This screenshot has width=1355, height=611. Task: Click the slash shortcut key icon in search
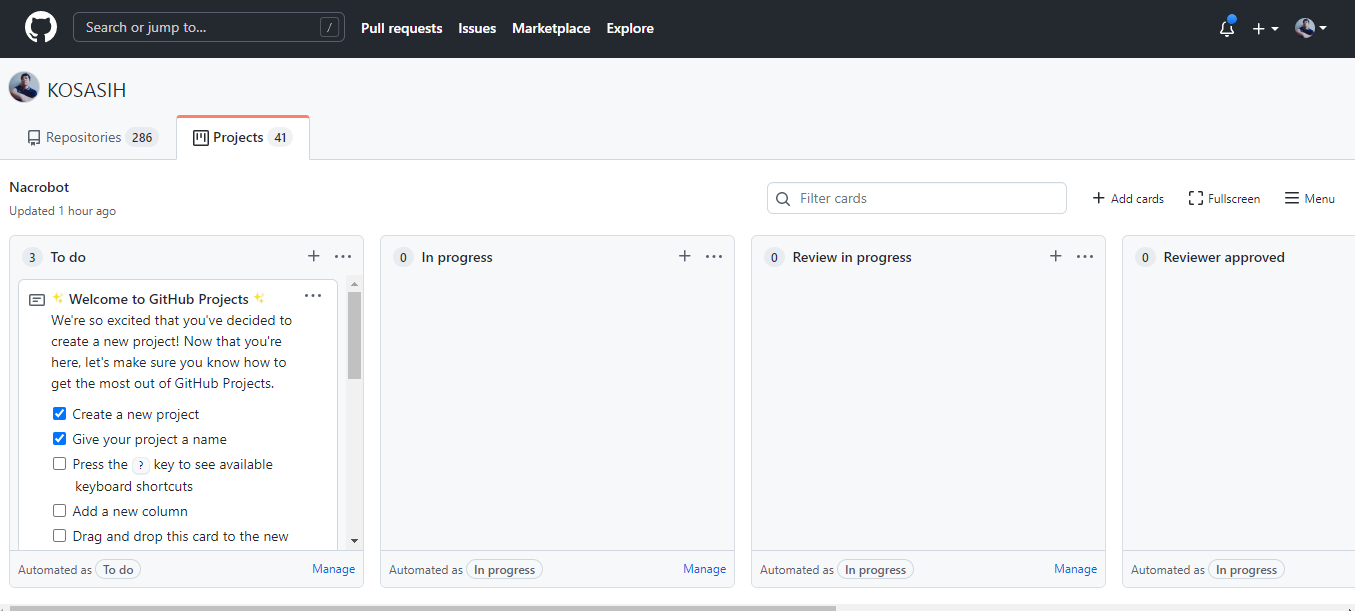click(330, 28)
